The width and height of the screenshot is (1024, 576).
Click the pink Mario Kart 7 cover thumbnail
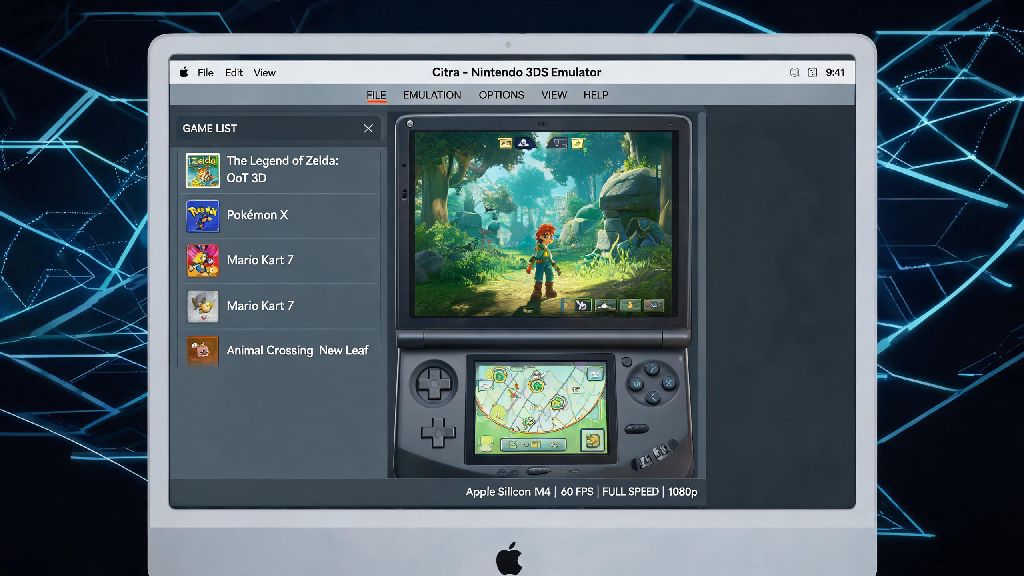(202, 261)
